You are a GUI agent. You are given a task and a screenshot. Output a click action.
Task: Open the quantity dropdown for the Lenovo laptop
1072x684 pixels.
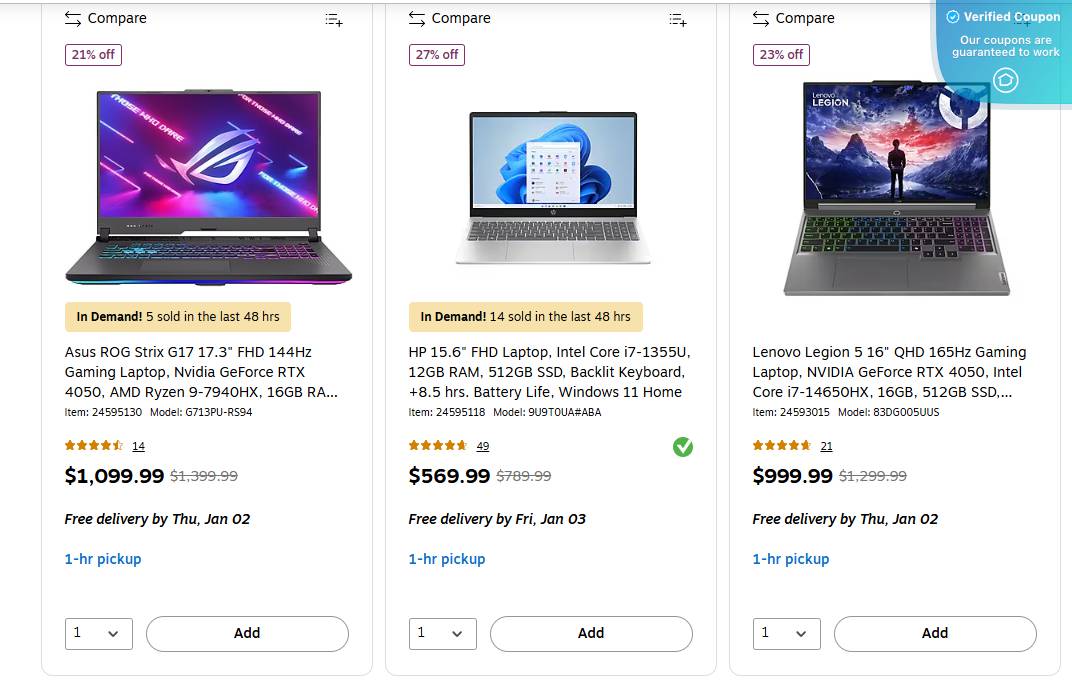[786, 633]
